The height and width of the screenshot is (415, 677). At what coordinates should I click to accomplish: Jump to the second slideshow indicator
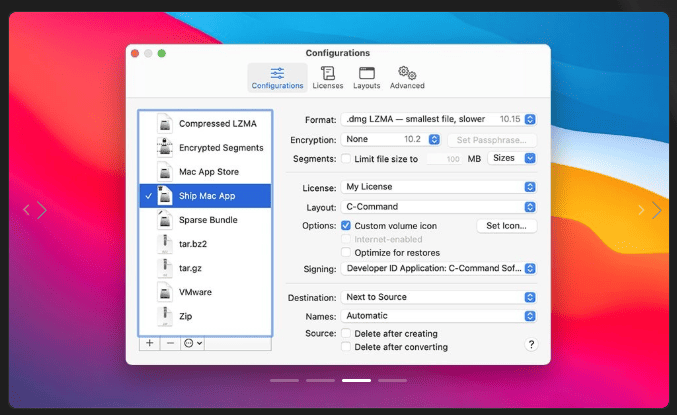pos(320,380)
